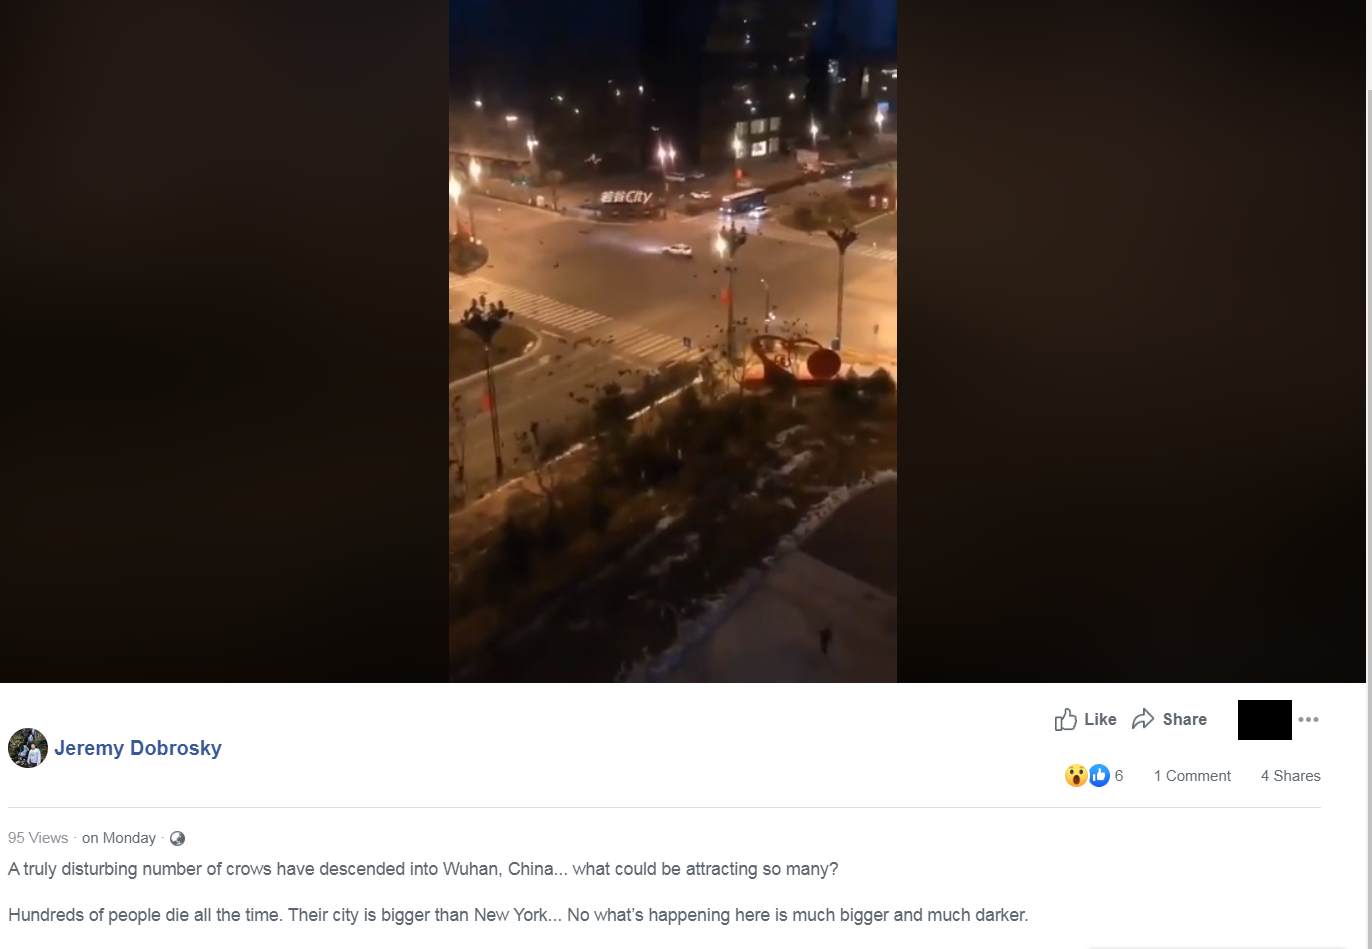Click the Like thumbs-up icon

point(1066,719)
